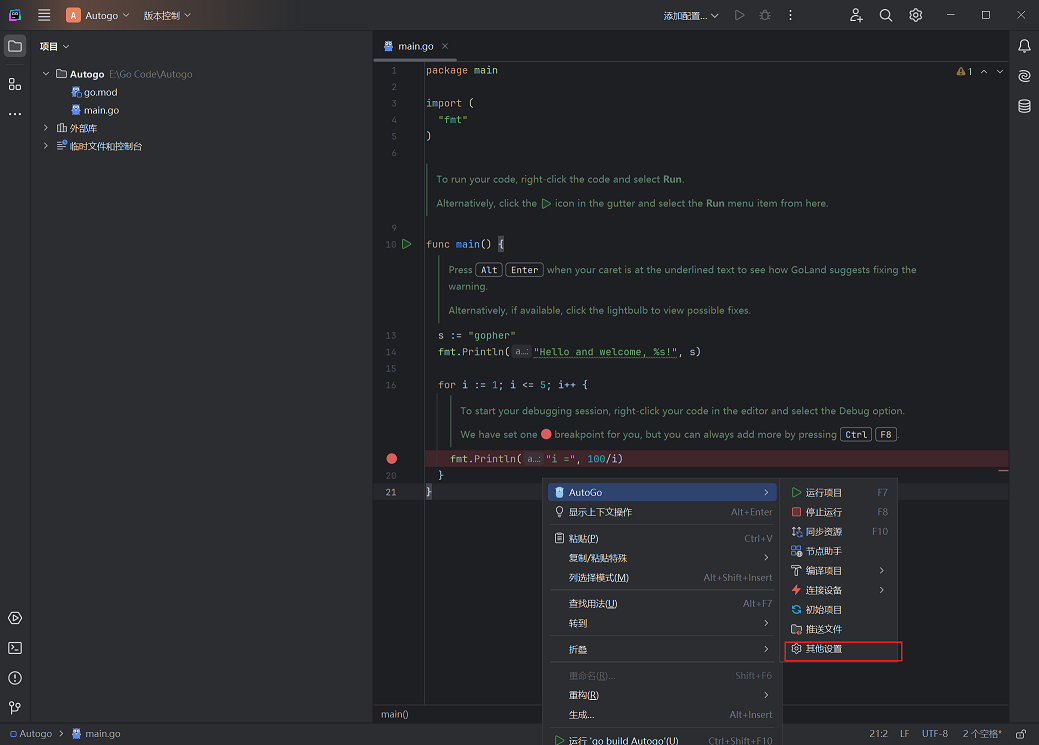This screenshot has height=745, width=1039.
Task: Open the IDE settings gear icon
Action: (916, 15)
